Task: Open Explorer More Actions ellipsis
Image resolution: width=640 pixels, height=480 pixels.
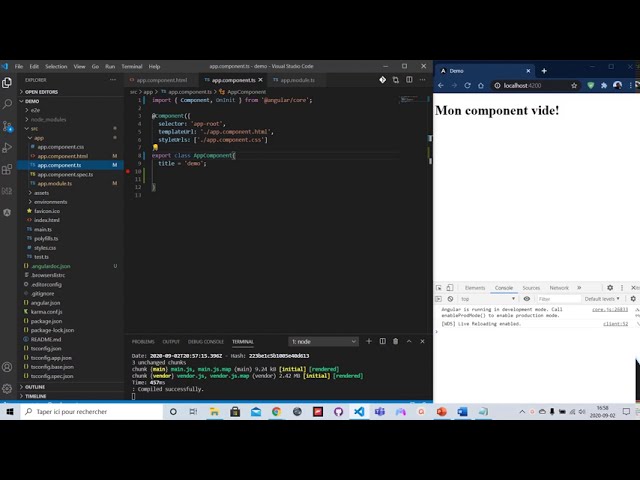Action: pos(113,80)
